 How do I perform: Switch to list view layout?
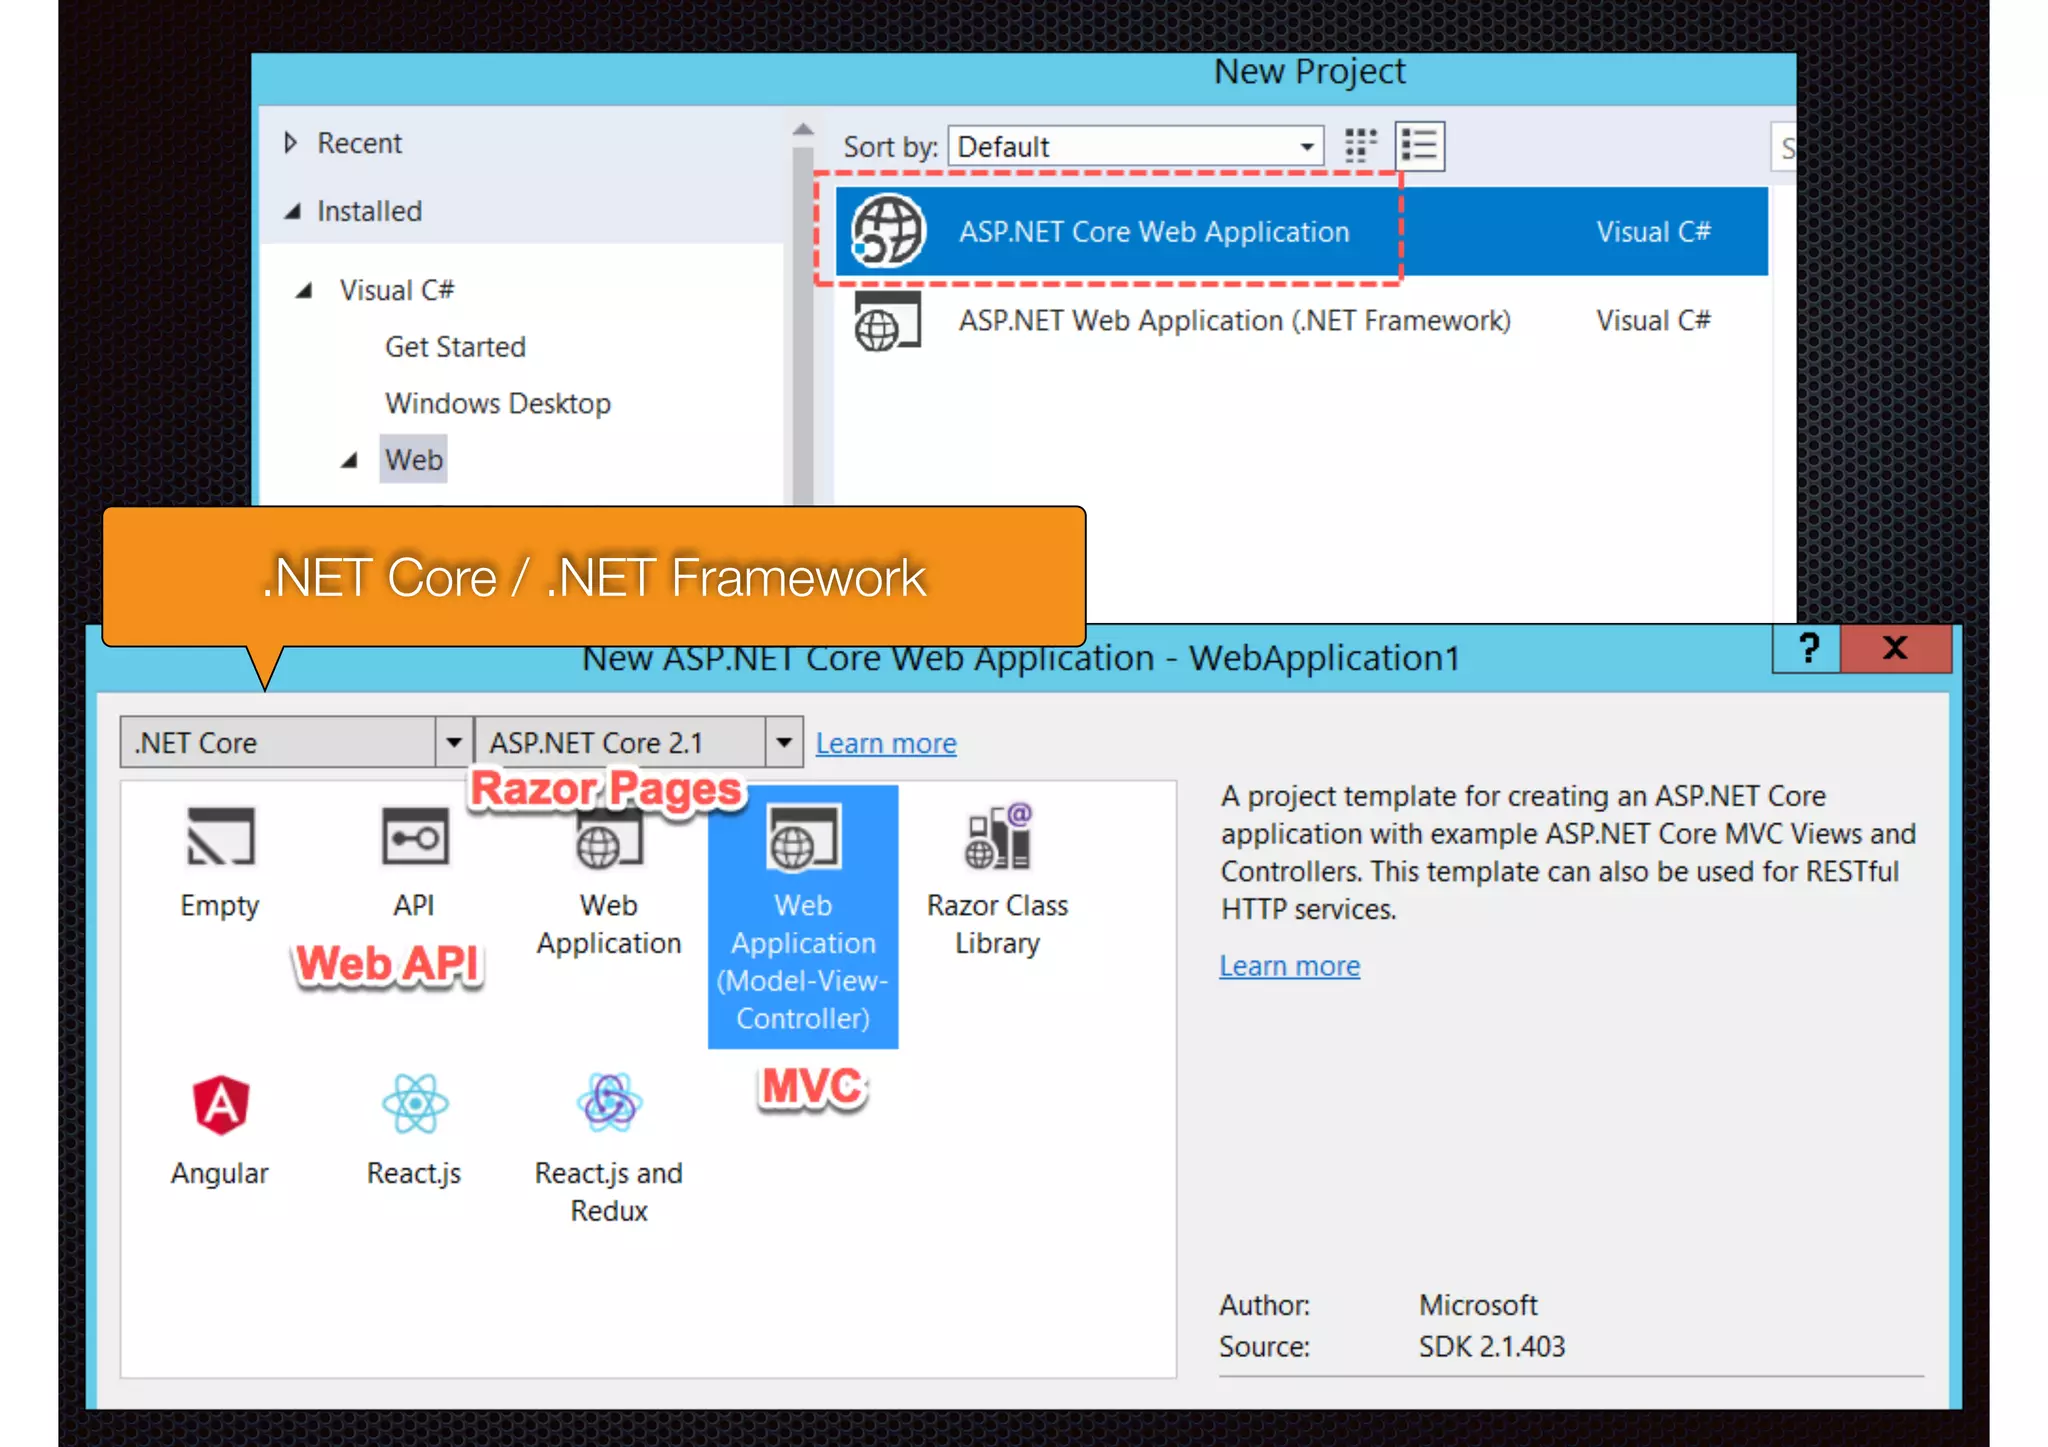point(1419,146)
